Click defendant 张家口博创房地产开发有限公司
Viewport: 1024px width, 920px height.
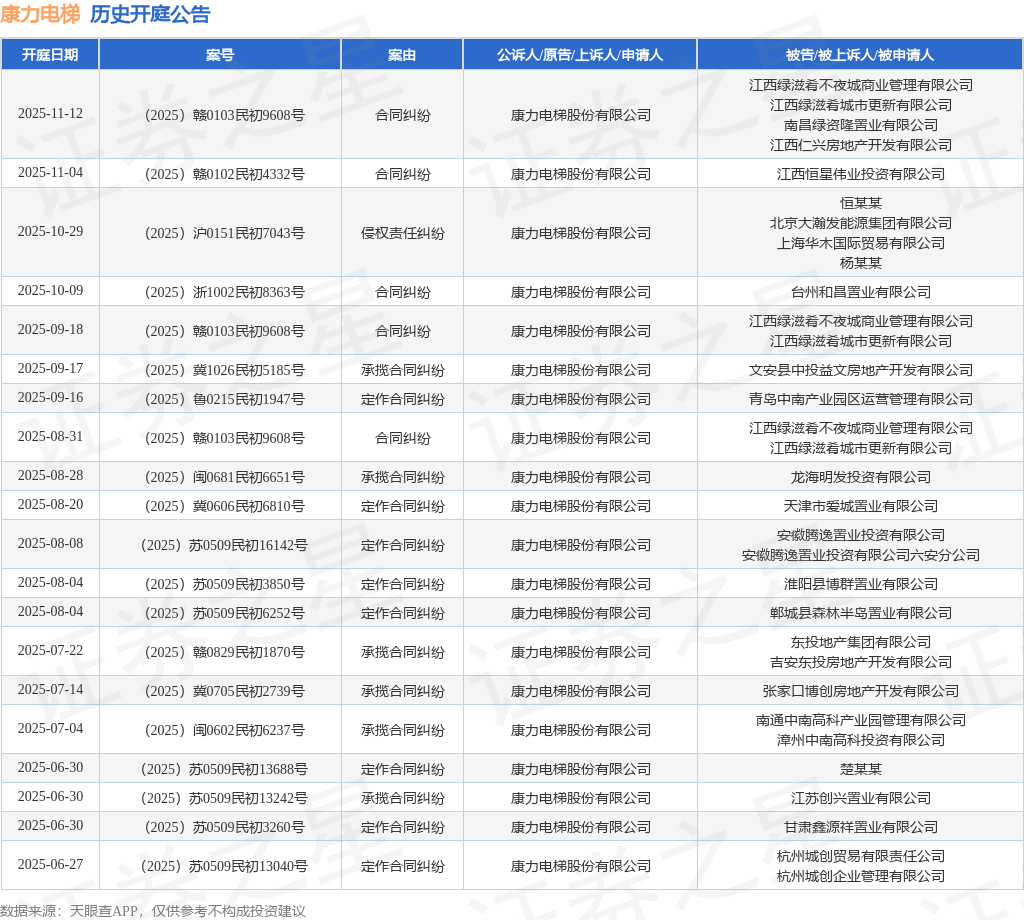pos(860,691)
